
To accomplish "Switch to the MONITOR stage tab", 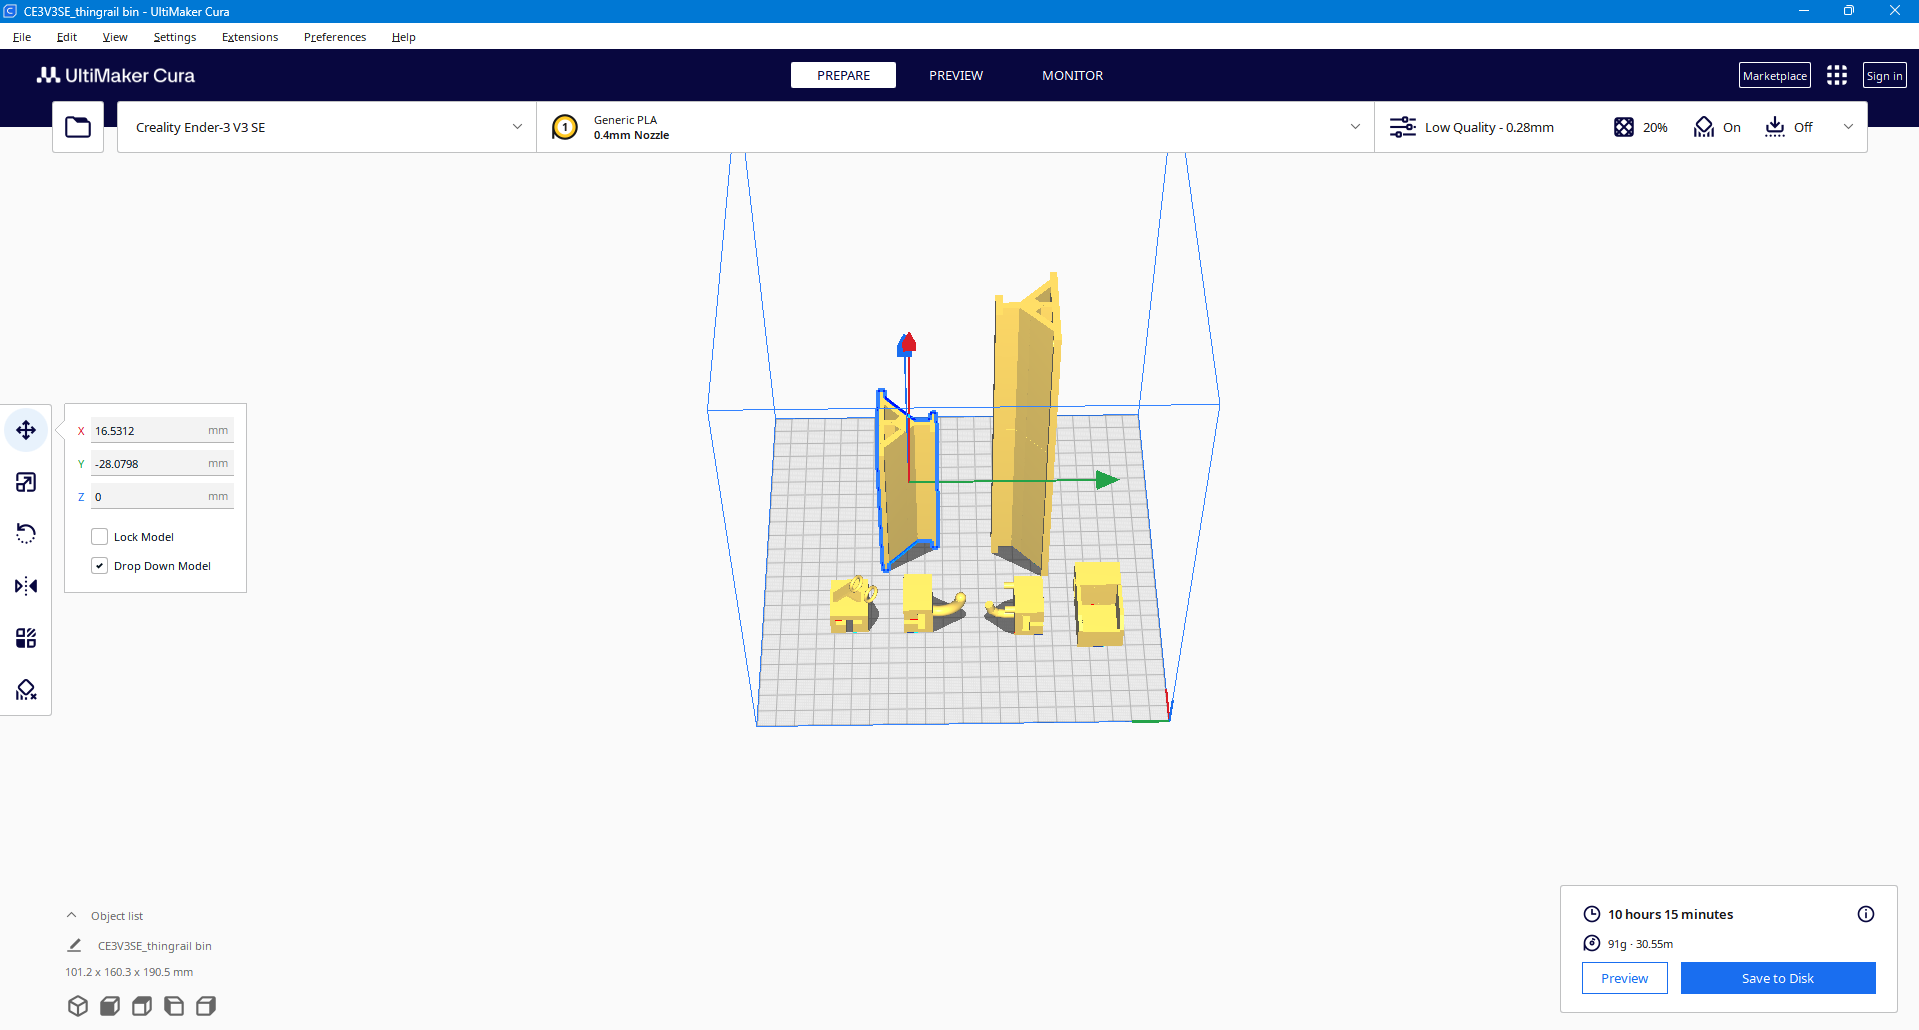I will coord(1072,75).
